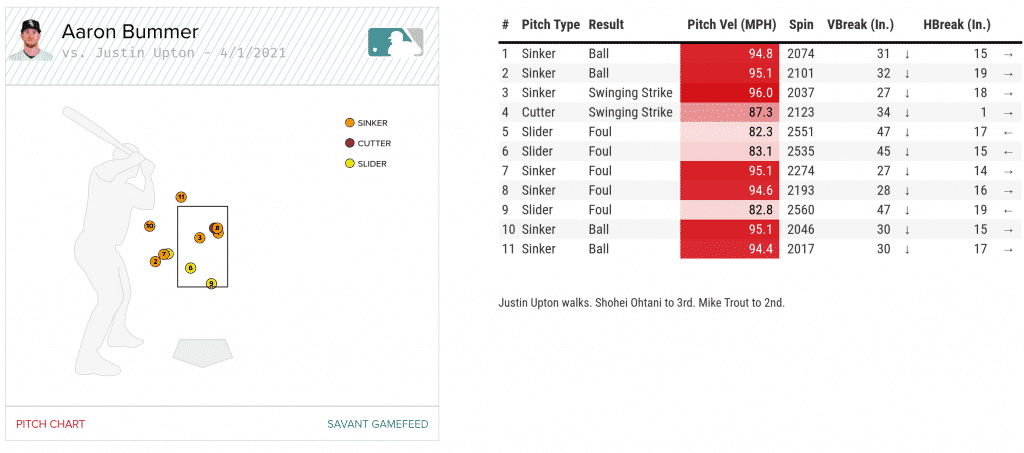The image size is (1024, 453).
Task: Select pitch 2 marker left of zone
Action: 155,262
